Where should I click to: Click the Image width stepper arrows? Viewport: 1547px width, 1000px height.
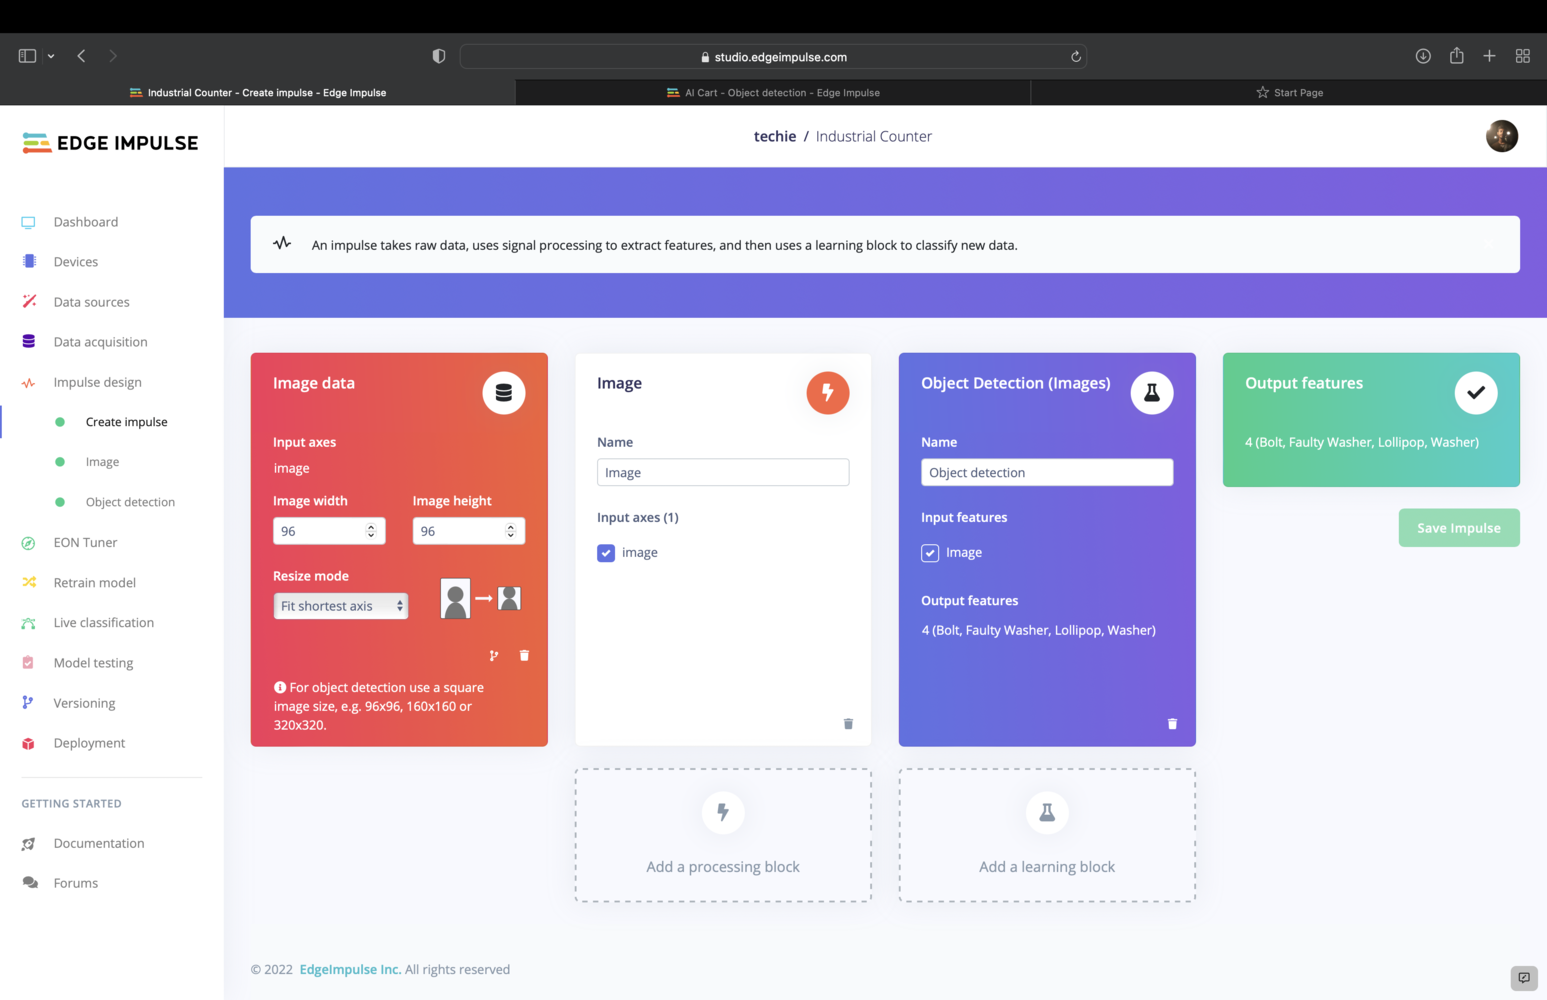point(371,531)
